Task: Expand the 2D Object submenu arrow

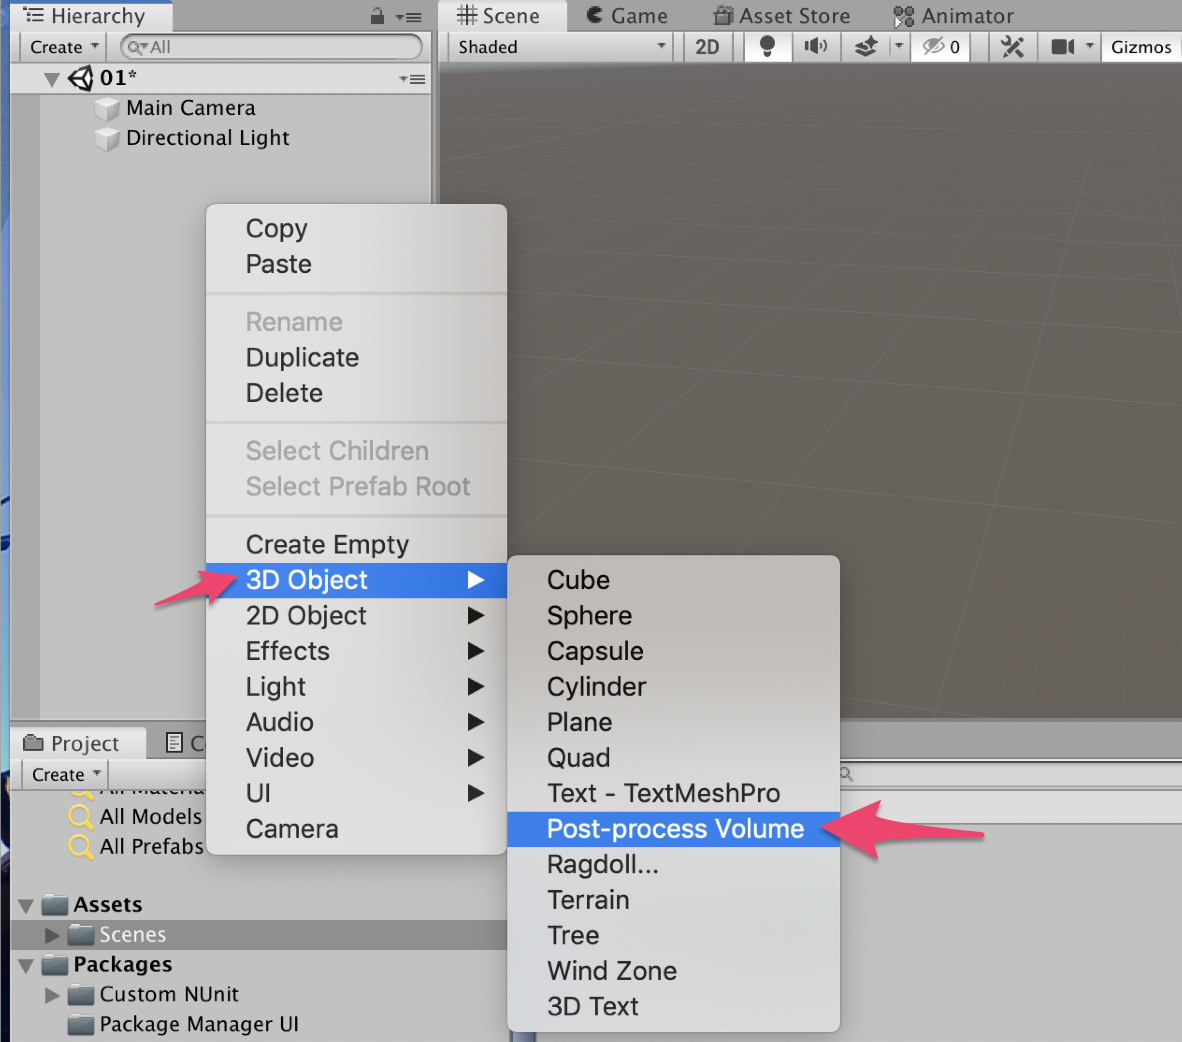Action: pos(475,615)
